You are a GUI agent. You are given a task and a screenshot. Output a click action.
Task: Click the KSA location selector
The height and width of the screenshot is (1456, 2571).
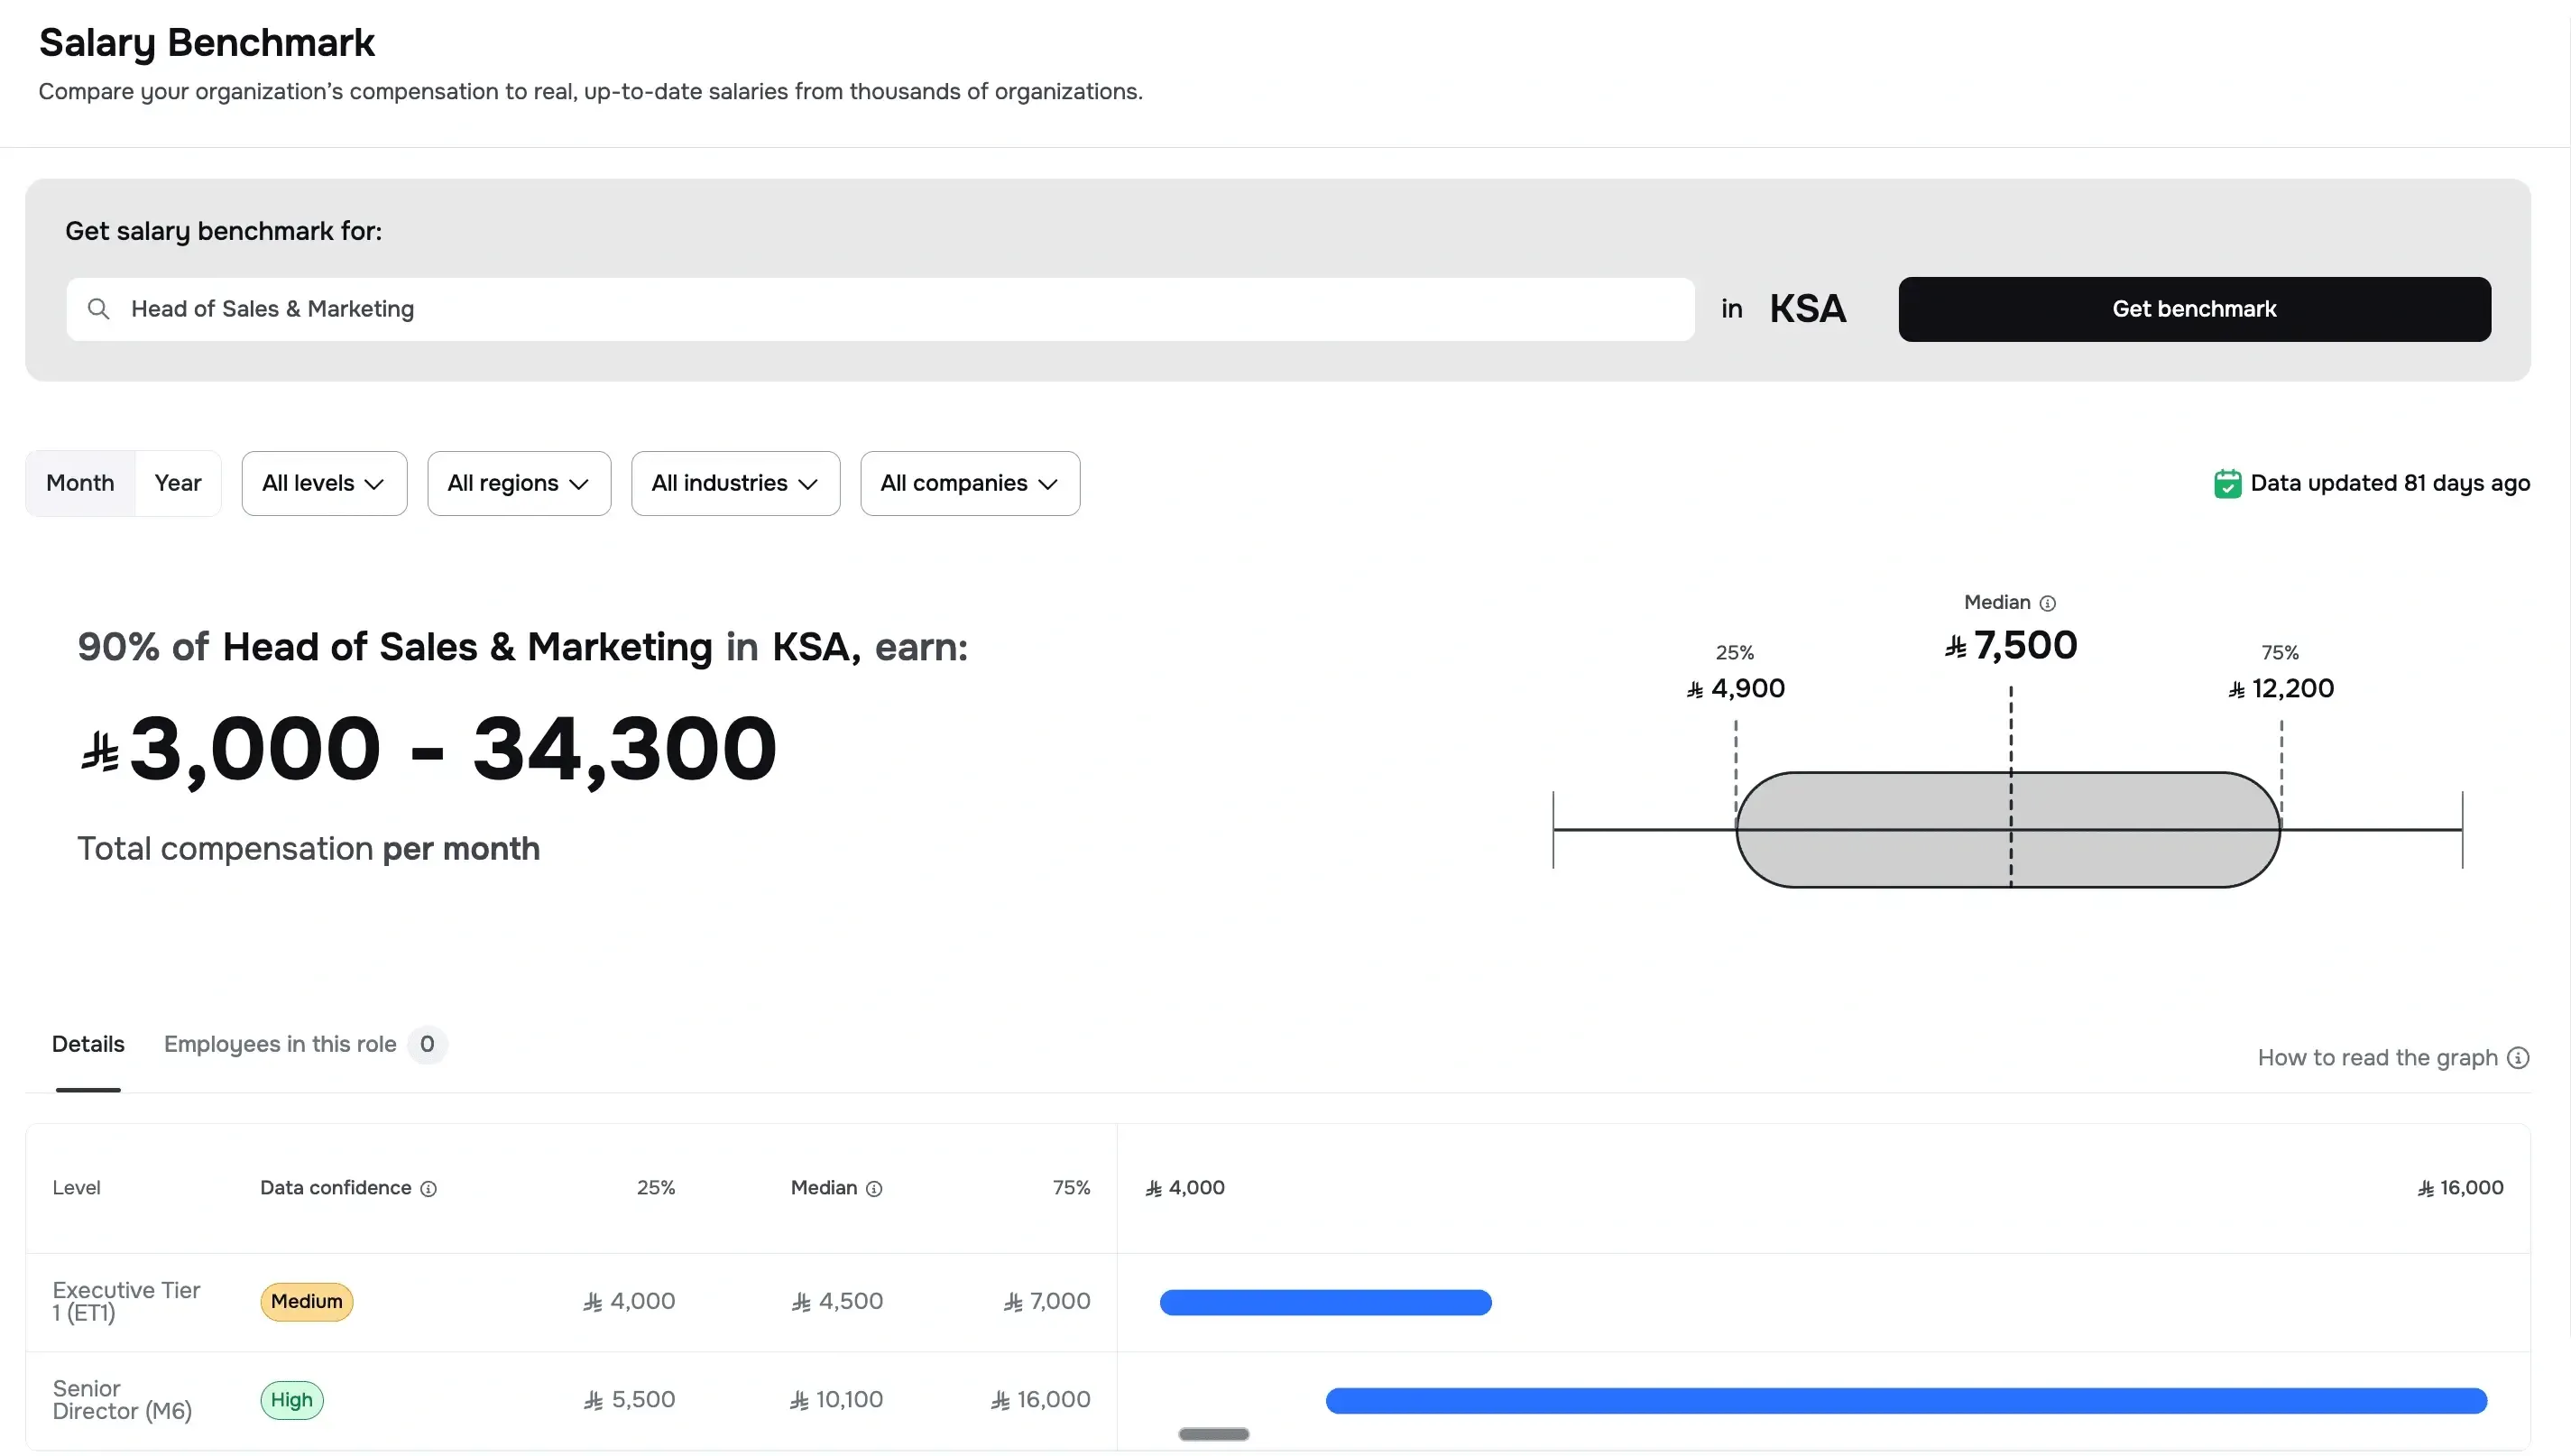tap(1806, 308)
